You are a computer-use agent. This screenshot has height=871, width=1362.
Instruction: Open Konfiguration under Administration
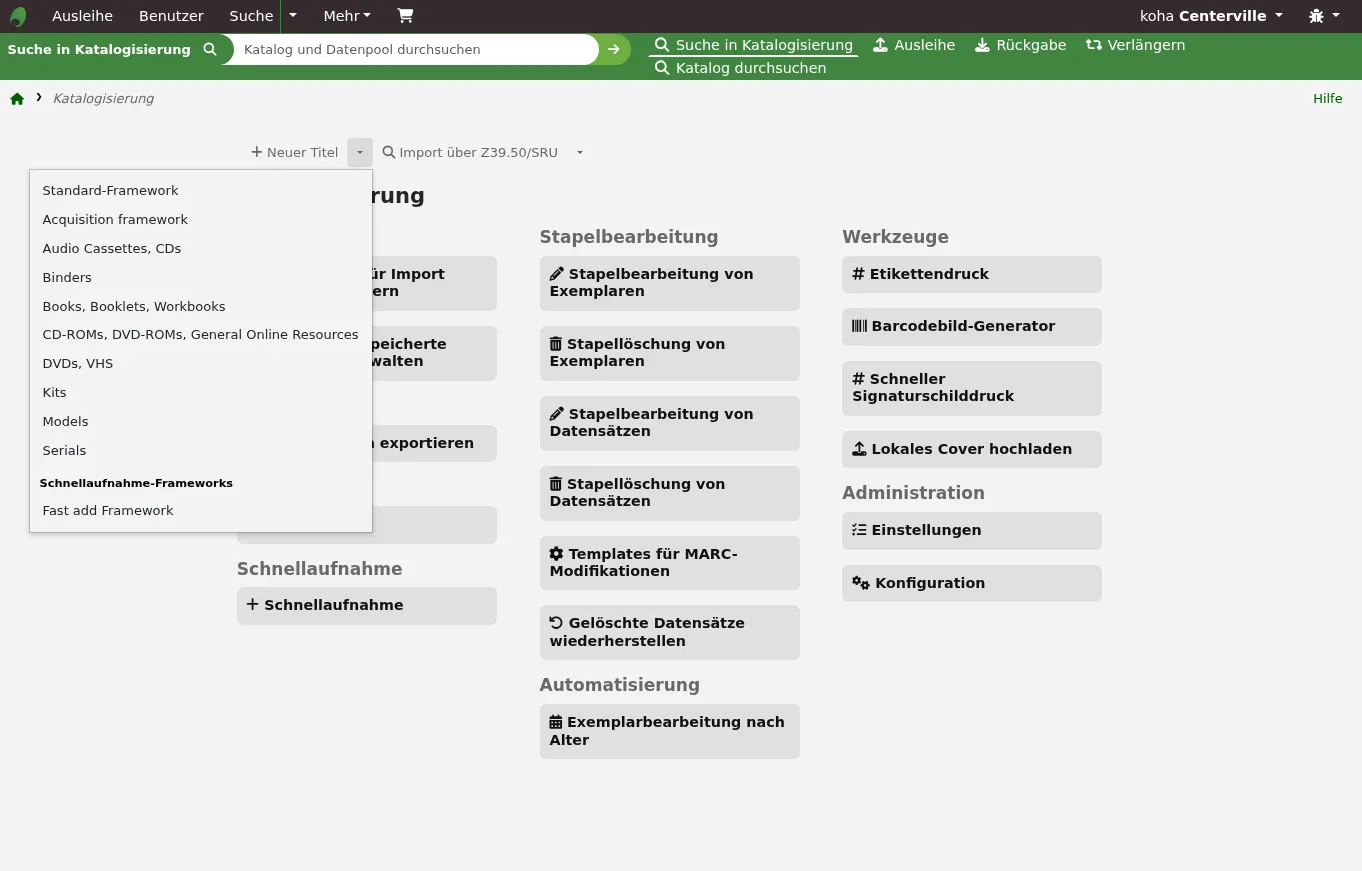click(x=972, y=583)
